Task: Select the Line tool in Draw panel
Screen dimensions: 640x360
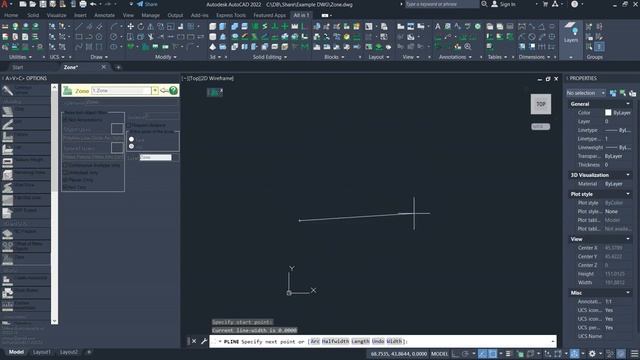Action: (79, 27)
